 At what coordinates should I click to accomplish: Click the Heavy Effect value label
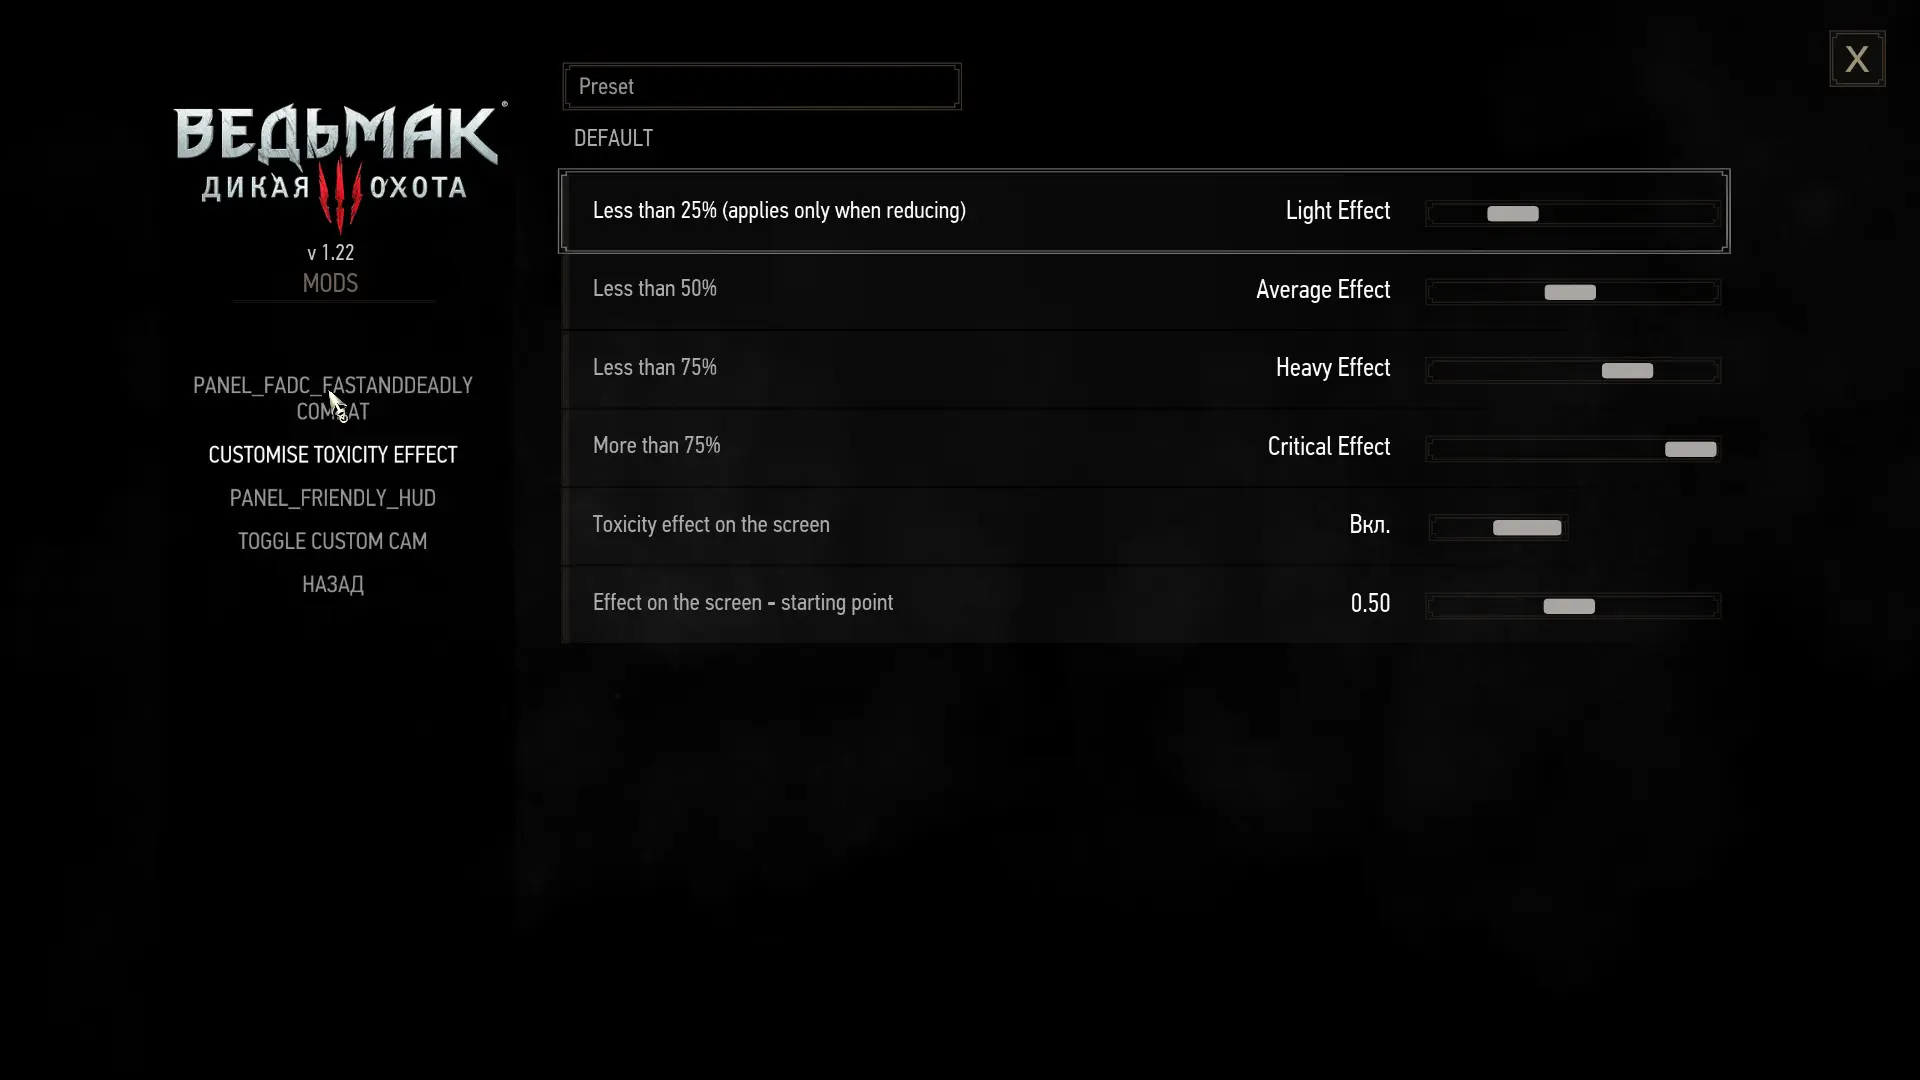coord(1332,368)
